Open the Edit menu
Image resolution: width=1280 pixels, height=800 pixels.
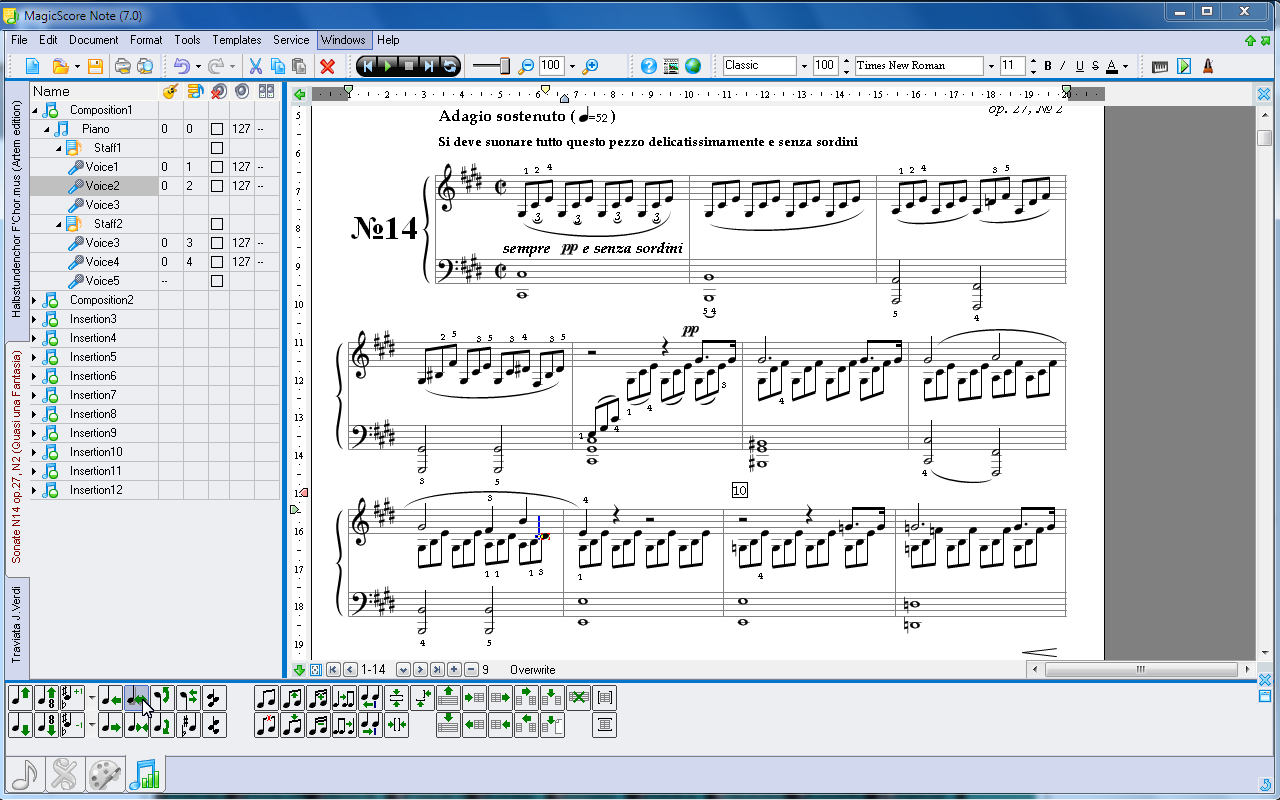(x=48, y=40)
